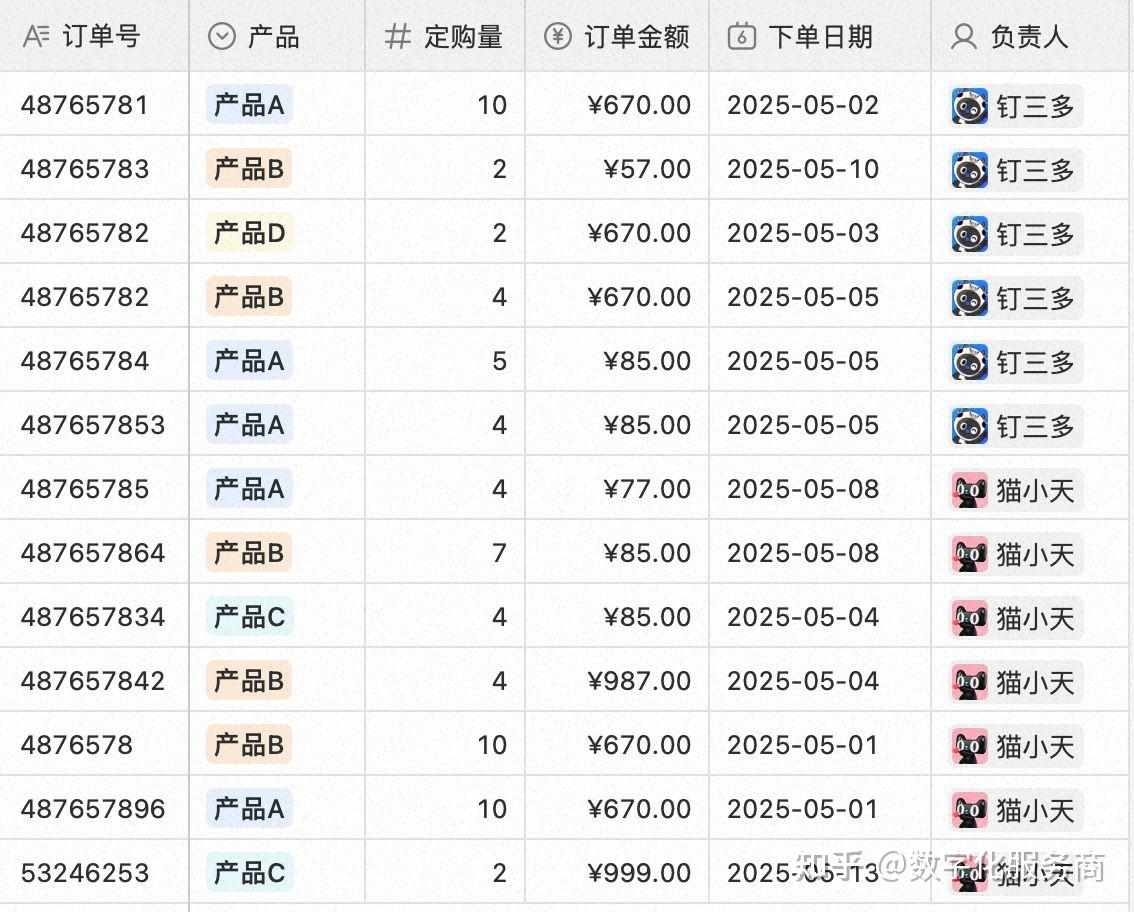Click the person icon beside 负责人 header
1134x912 pixels.
coord(963,36)
